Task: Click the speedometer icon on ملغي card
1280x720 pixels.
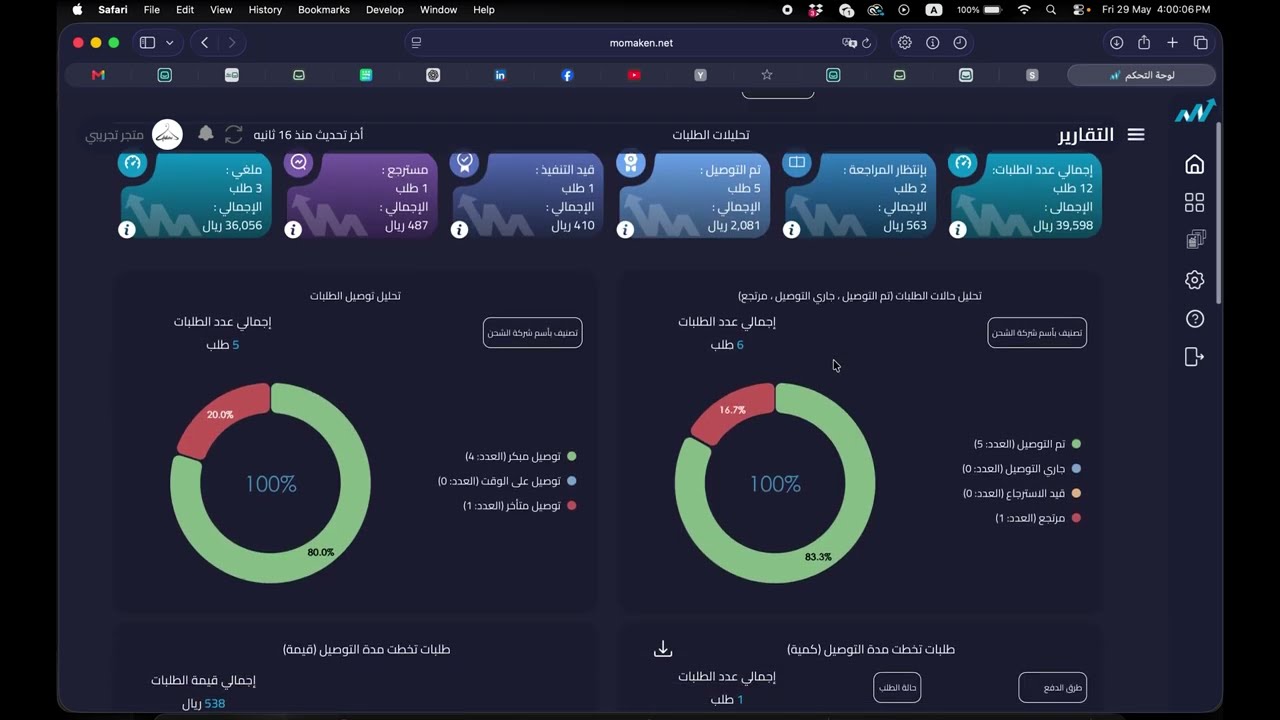Action: click(133, 163)
